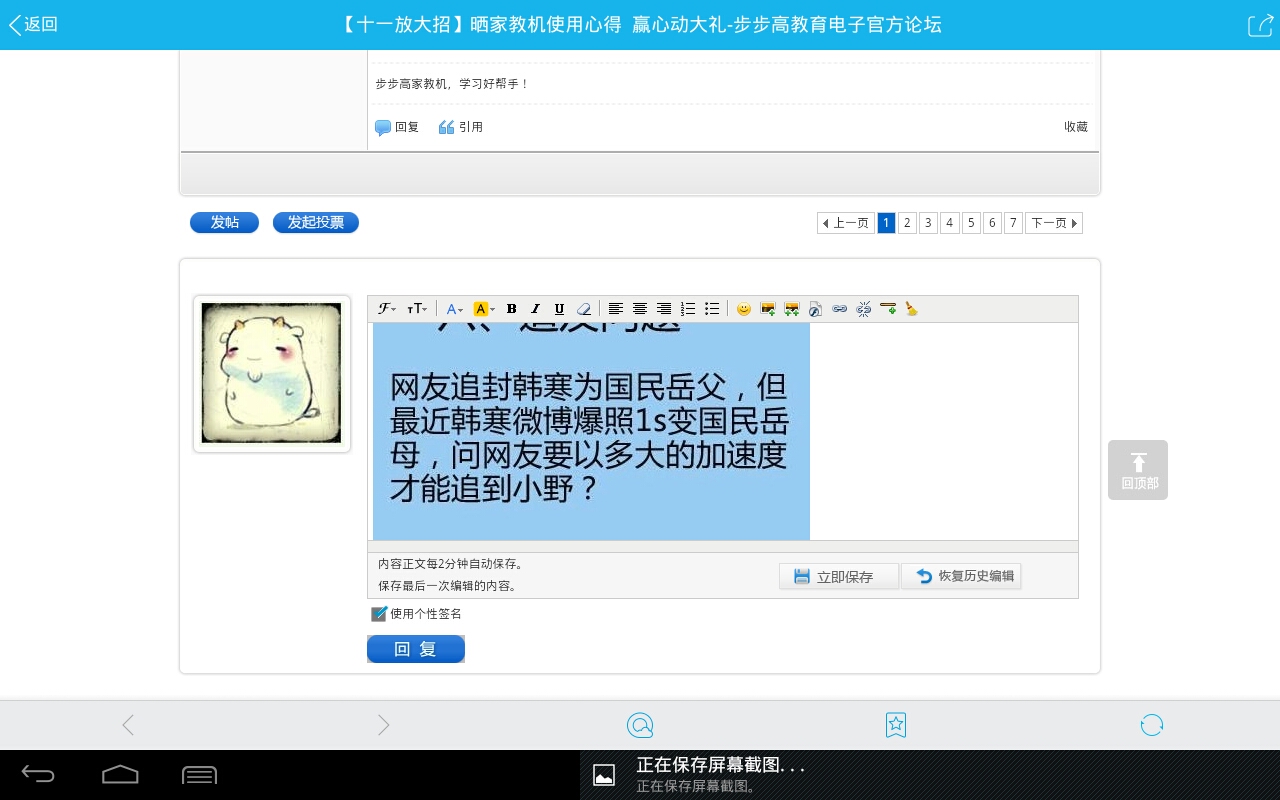The image size is (1280, 800).
Task: Click the 立即保存 button
Action: click(x=838, y=577)
